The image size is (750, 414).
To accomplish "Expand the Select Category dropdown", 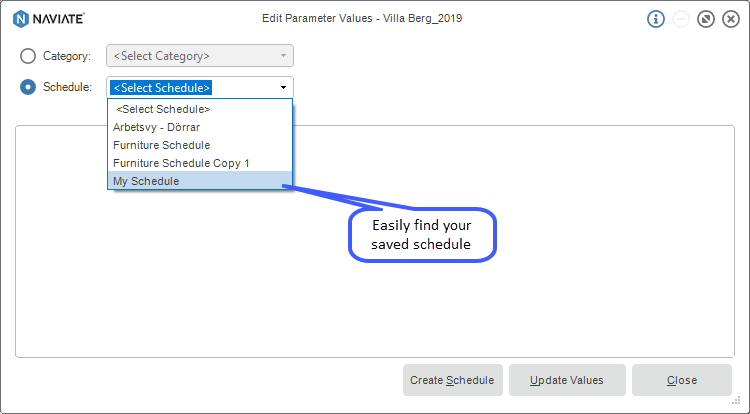I will click(x=200, y=56).
